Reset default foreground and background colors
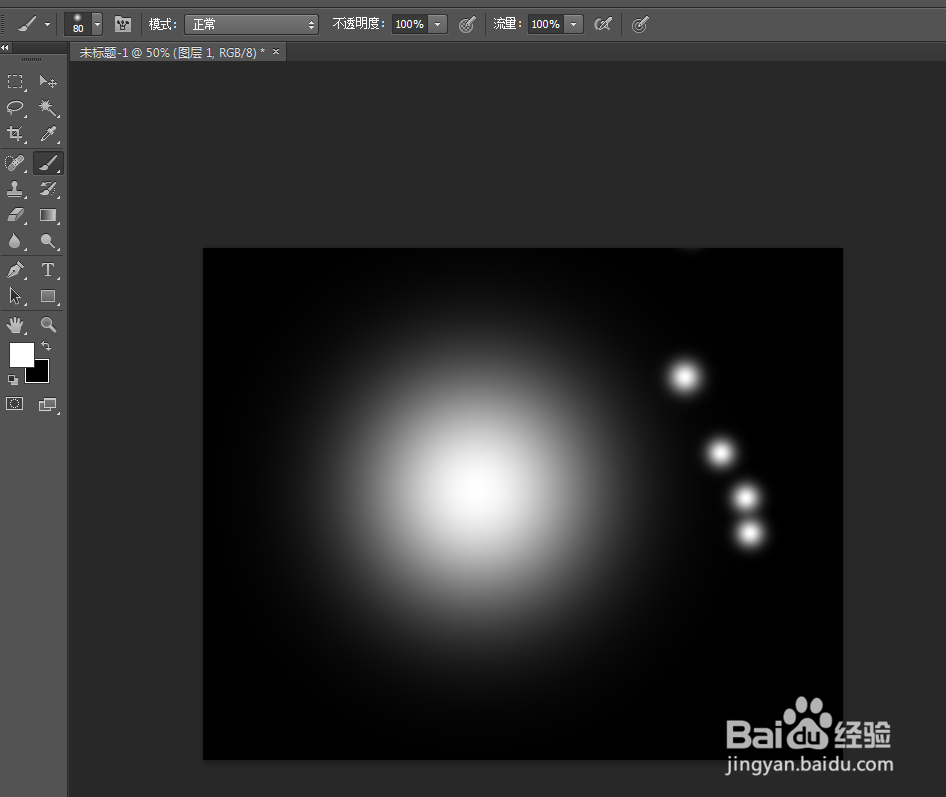The image size is (946, 797). tap(13, 379)
